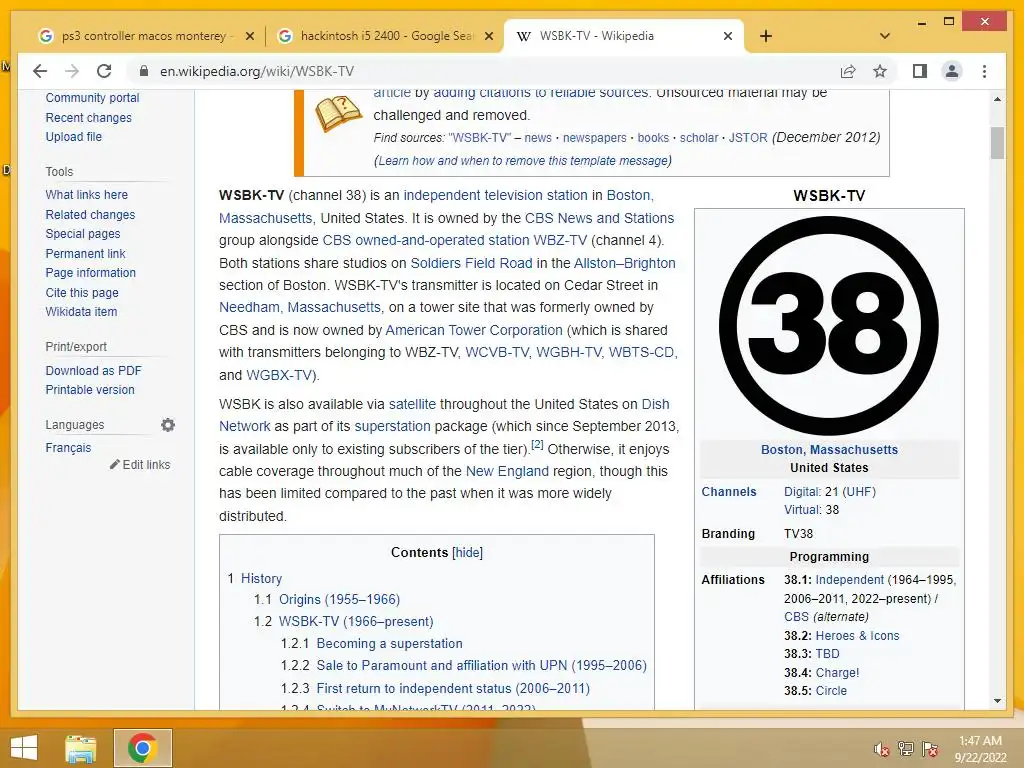
Task: Open the Languages settings gear icon
Action: [x=168, y=425]
